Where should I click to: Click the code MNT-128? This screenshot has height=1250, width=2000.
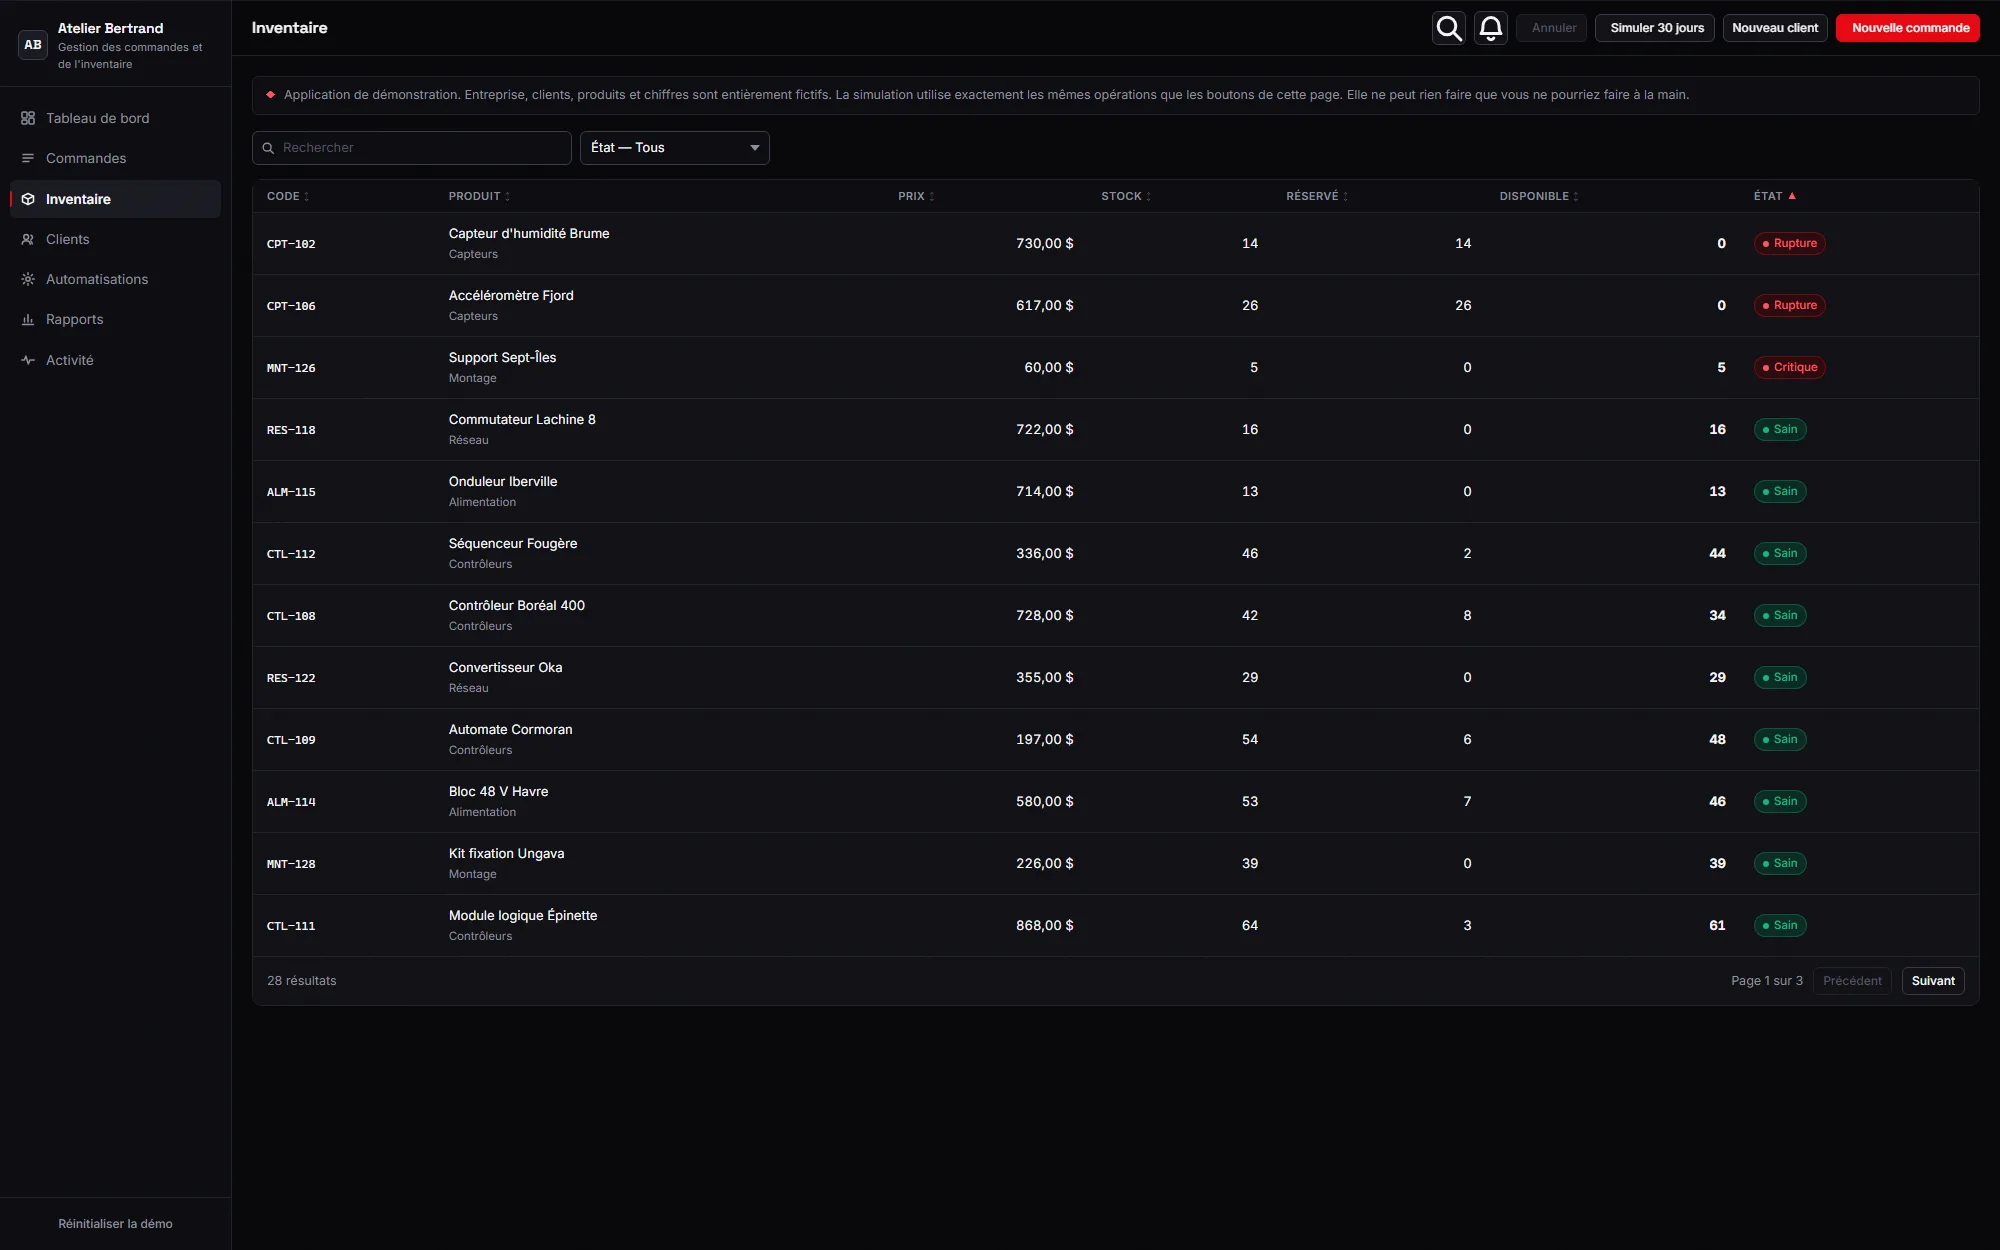click(291, 864)
